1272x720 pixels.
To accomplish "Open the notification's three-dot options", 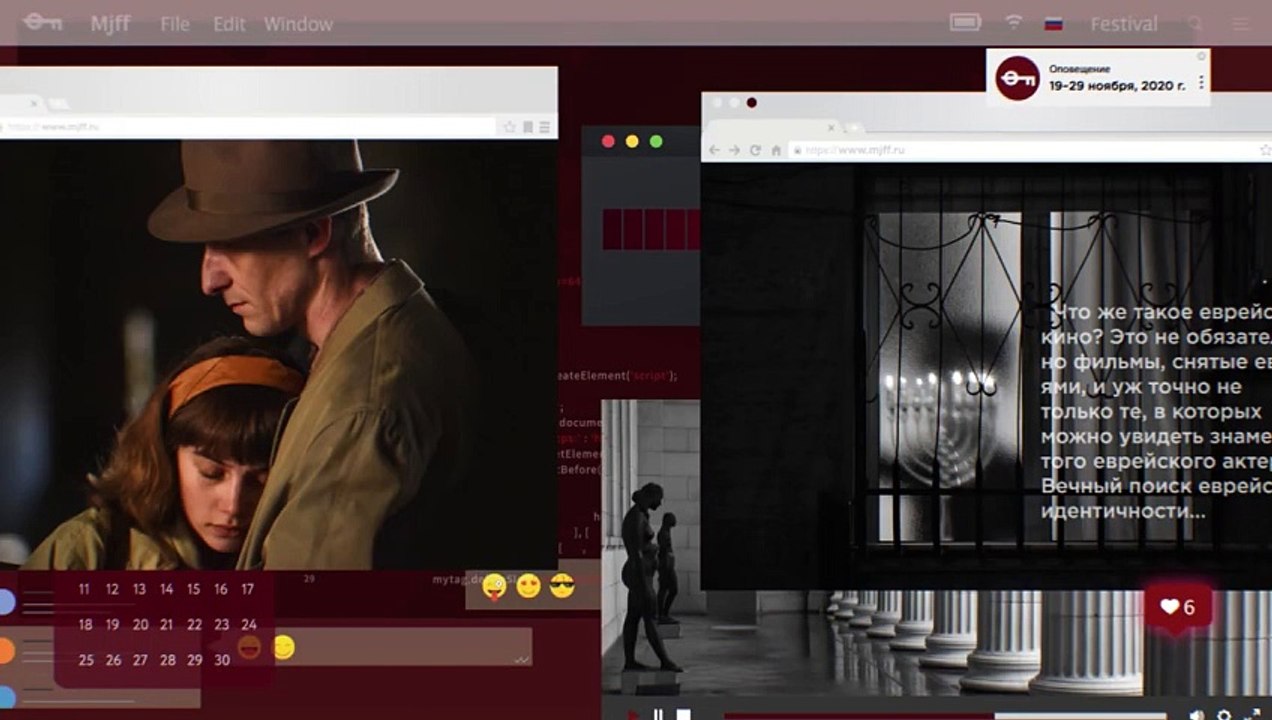I will pos(1201,82).
